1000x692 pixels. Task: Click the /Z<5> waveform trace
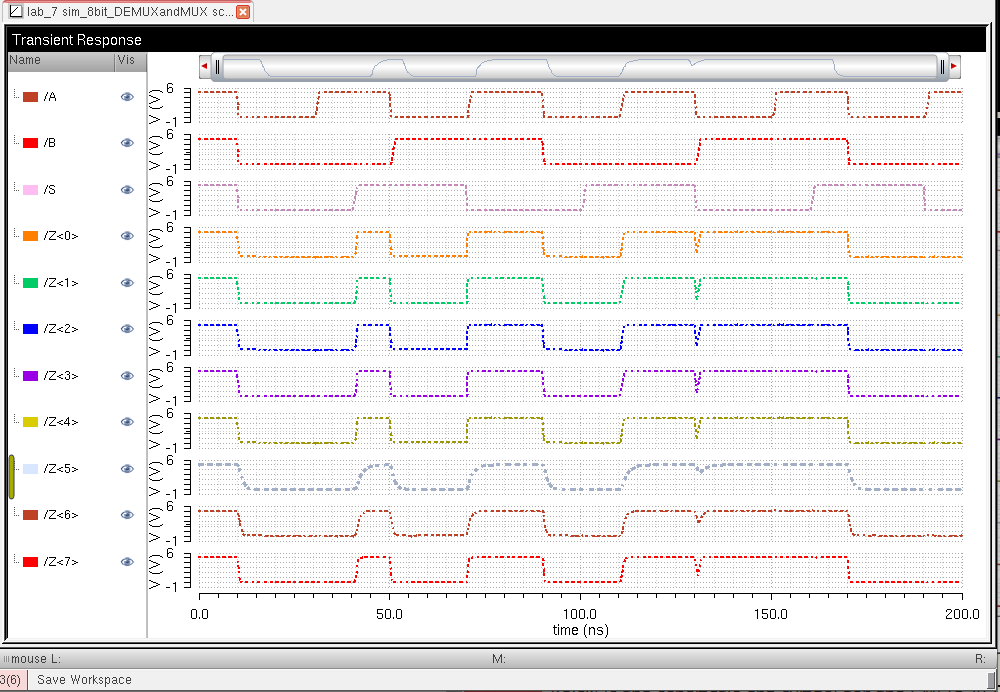[580, 476]
